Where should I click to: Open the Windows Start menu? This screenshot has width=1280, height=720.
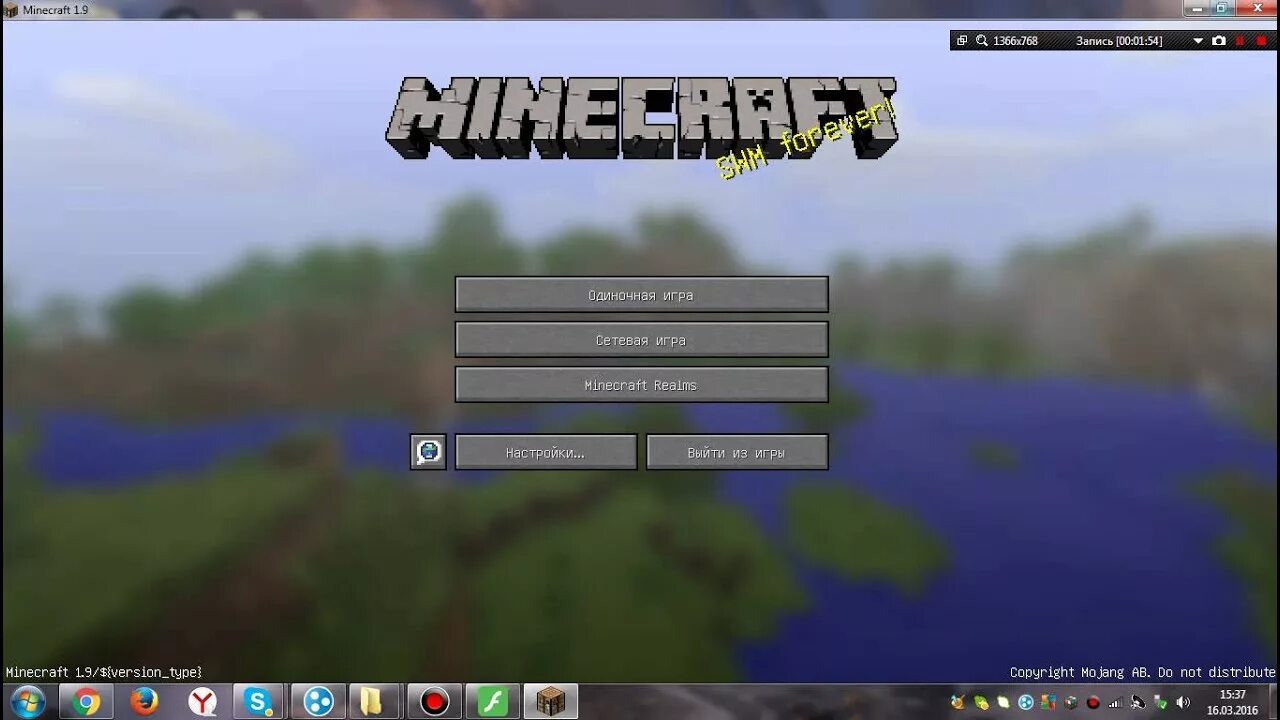coord(27,702)
